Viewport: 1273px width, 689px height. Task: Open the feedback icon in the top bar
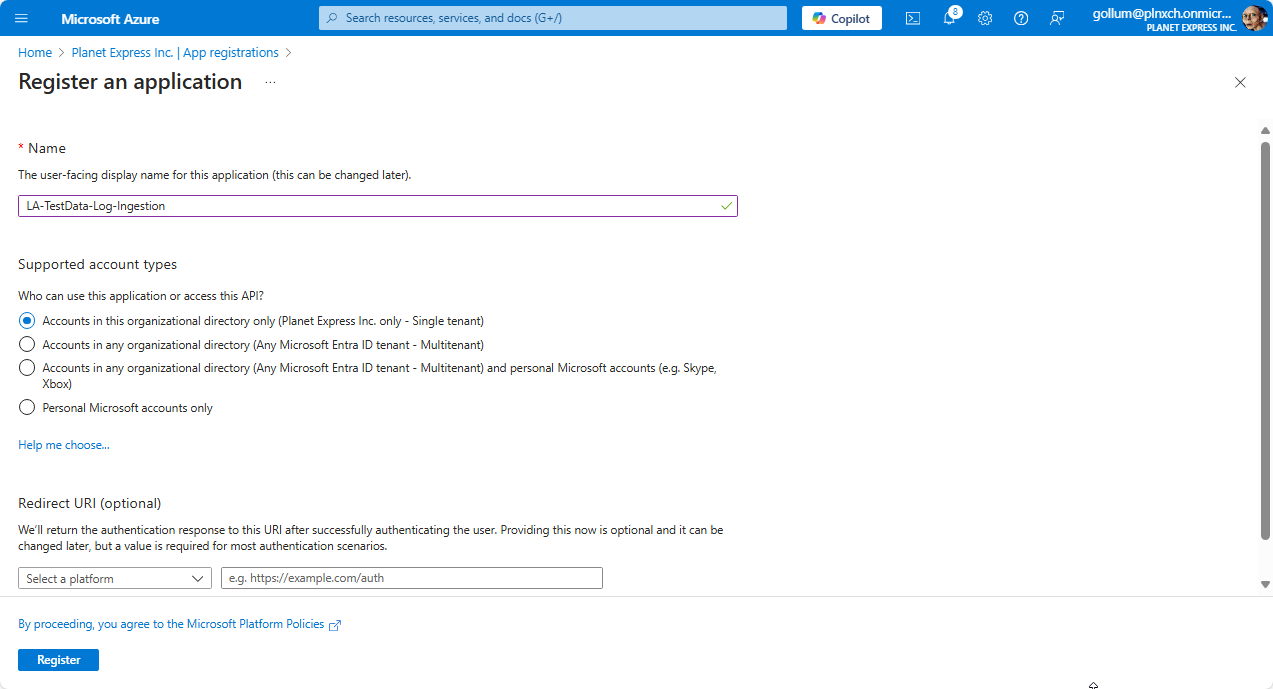coord(1056,18)
